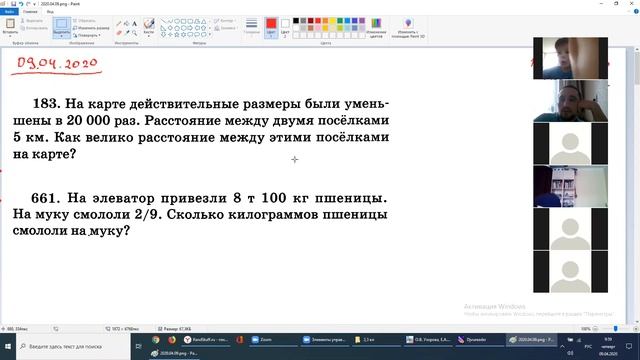Switch to the View (Вид) tab
Image resolution: width=640 pixels, height=360 pixels.
[x=50, y=11]
